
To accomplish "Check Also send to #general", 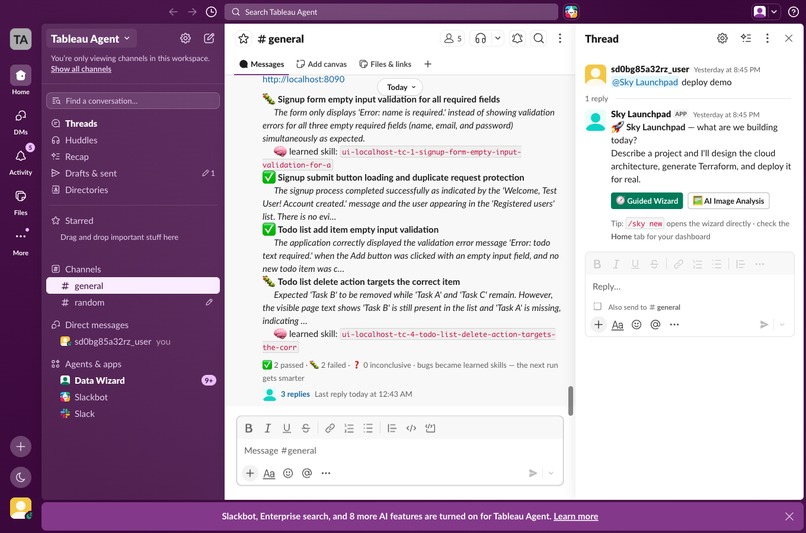I will (597, 307).
